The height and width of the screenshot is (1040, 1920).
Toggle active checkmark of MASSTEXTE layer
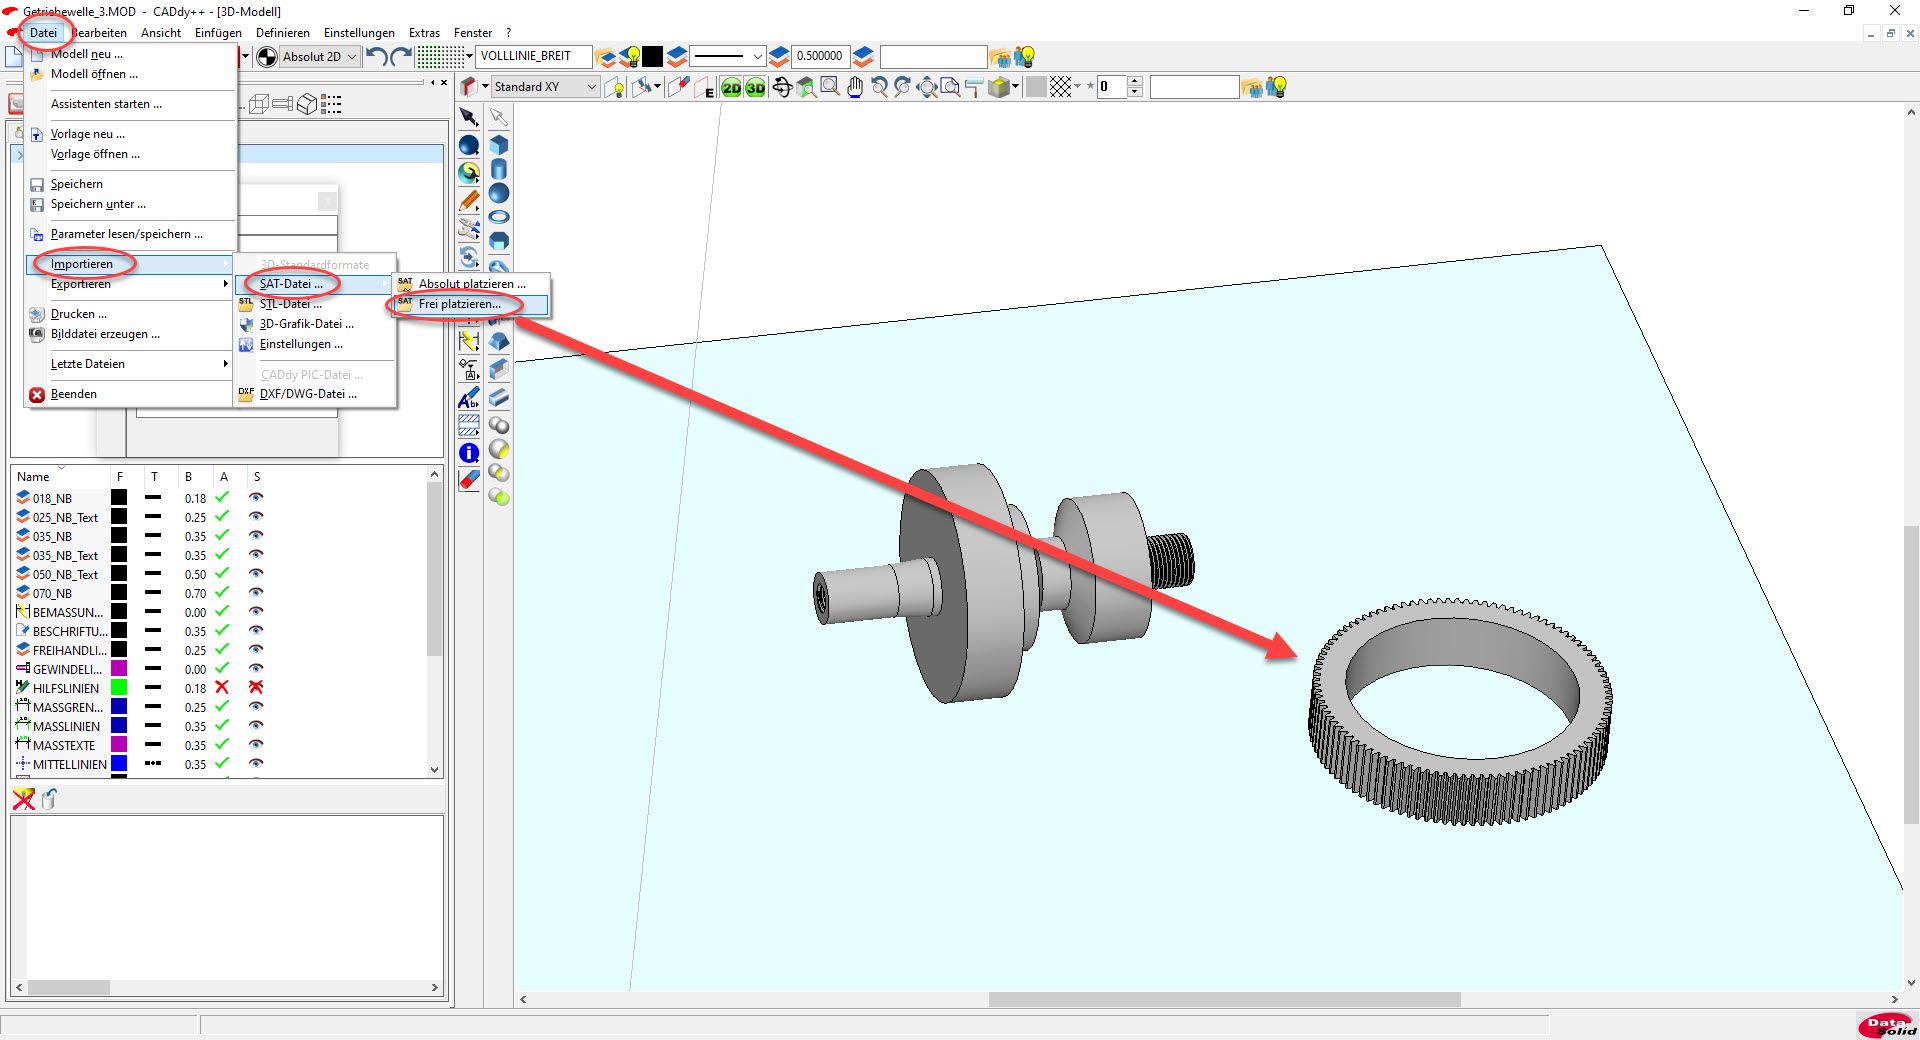click(223, 745)
